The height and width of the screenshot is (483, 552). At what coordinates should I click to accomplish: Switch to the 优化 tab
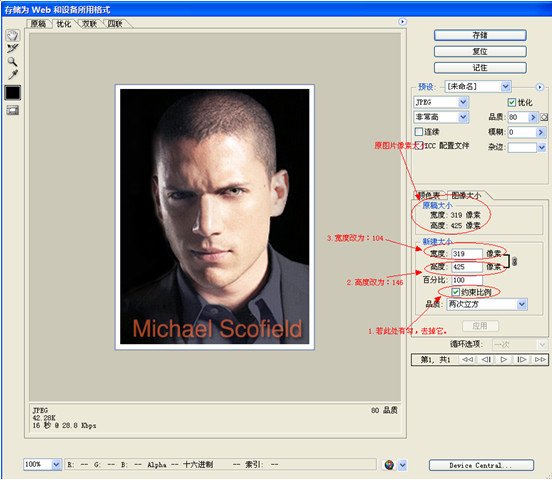click(x=64, y=24)
